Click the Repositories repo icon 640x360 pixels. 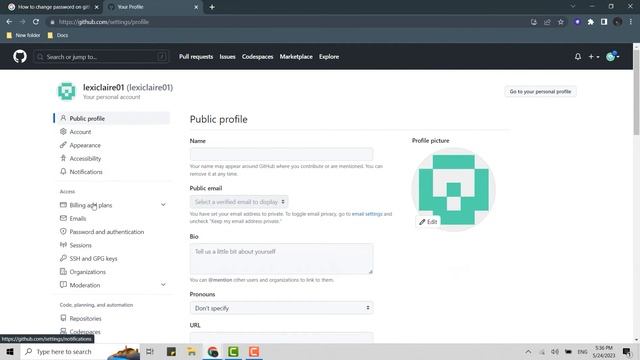tap(63, 318)
